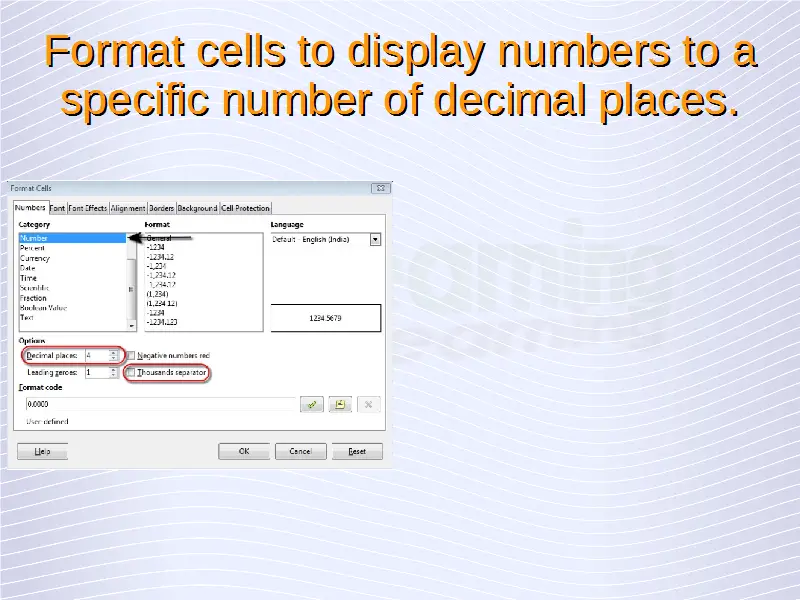Screen dimensions: 800x600
Task: Click the Cancel button
Action: pyautogui.click(x=300, y=451)
